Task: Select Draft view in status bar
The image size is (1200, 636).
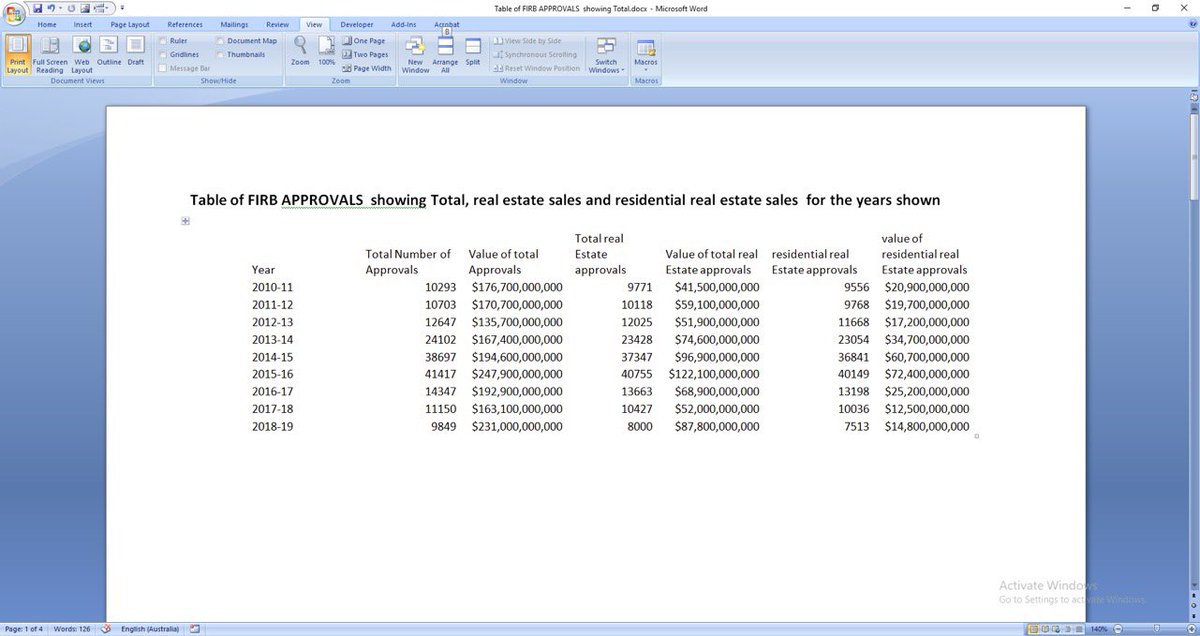Action: 1080,629
